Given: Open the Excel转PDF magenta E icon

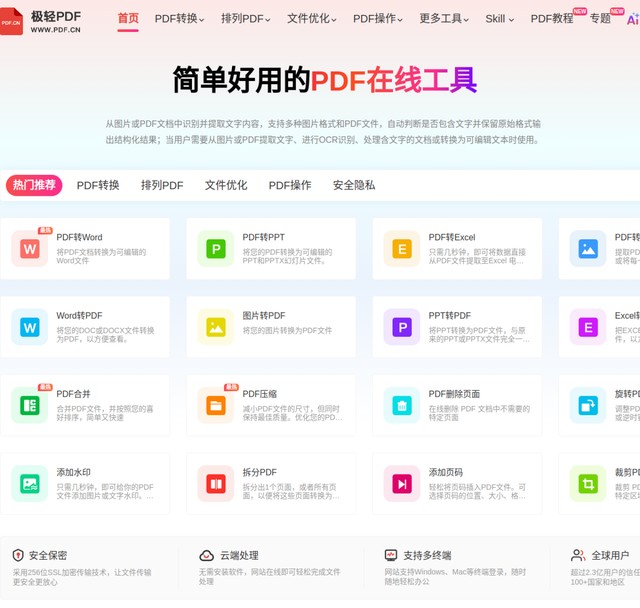Looking at the screenshot, I should (x=588, y=327).
